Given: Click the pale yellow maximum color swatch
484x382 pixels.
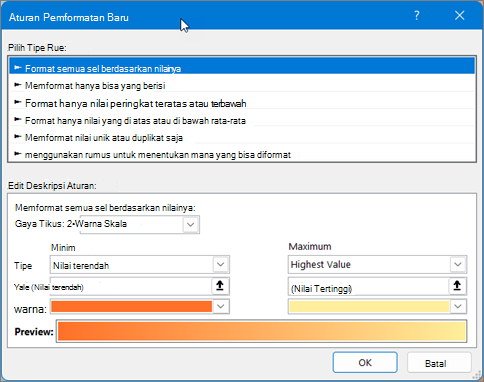Looking at the screenshot, I should pyautogui.click(x=369, y=306).
